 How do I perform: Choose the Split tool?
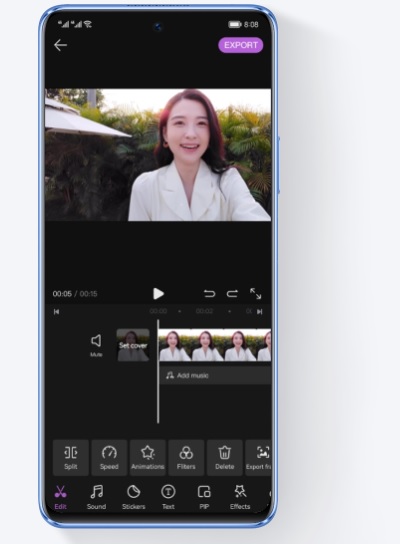71,458
